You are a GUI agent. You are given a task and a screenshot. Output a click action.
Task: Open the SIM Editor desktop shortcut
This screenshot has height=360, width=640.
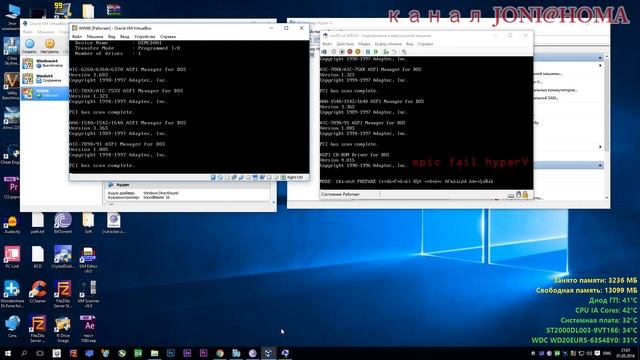(x=88, y=260)
